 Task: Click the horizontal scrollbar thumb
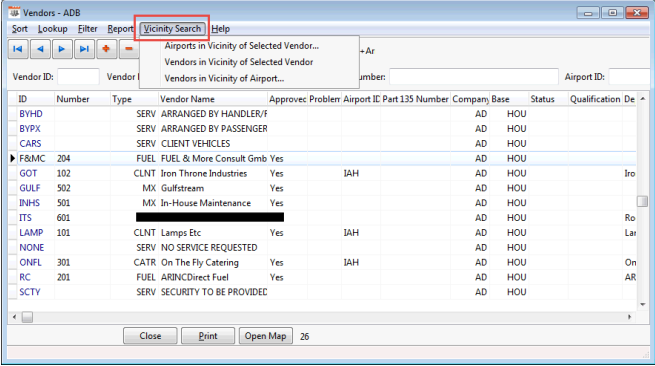[x=27, y=317]
